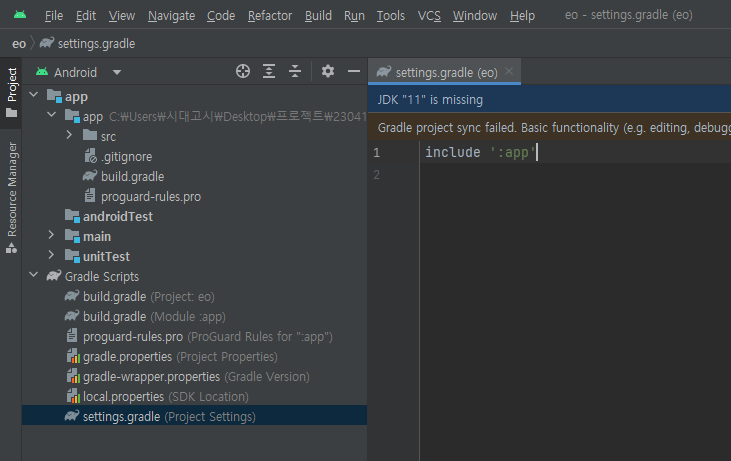The width and height of the screenshot is (731, 461).
Task: Click the Project tool window folder icon
Action: [x=11, y=113]
